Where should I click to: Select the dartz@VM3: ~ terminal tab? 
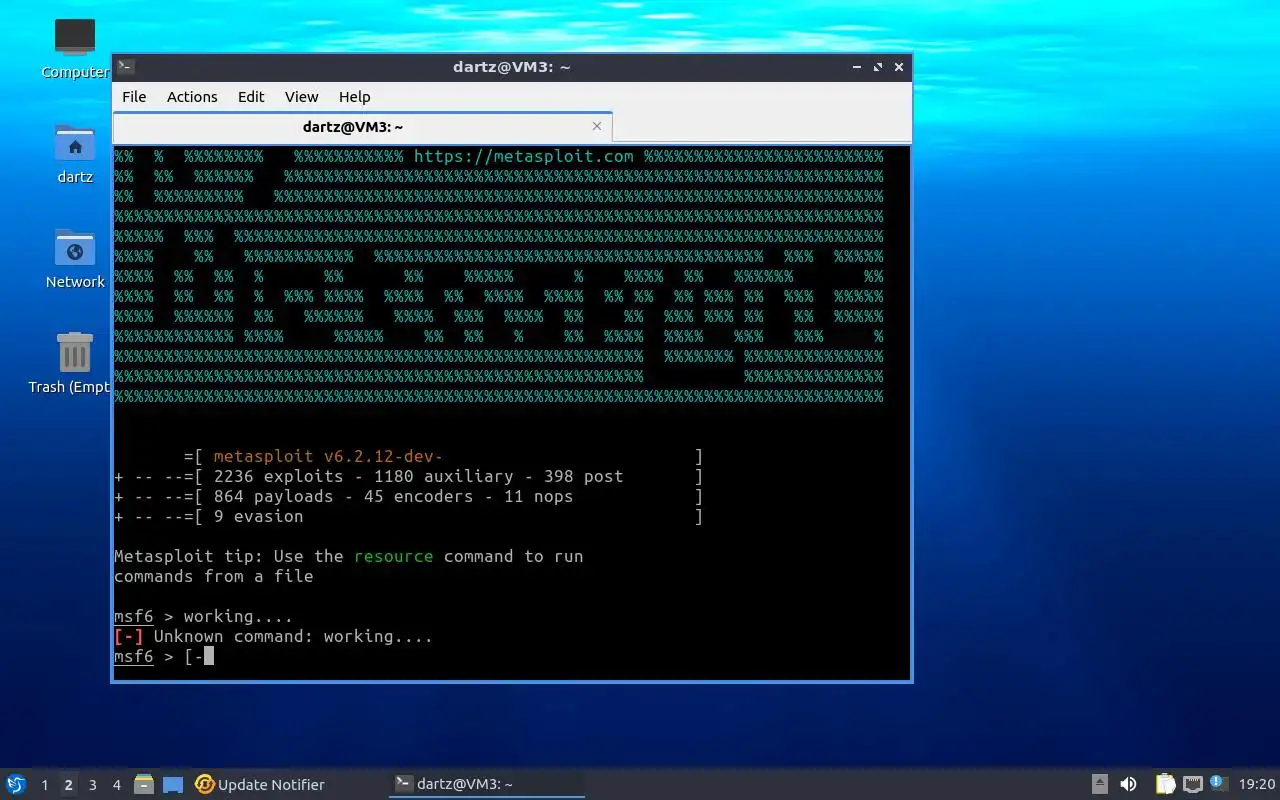pyautogui.click(x=362, y=127)
